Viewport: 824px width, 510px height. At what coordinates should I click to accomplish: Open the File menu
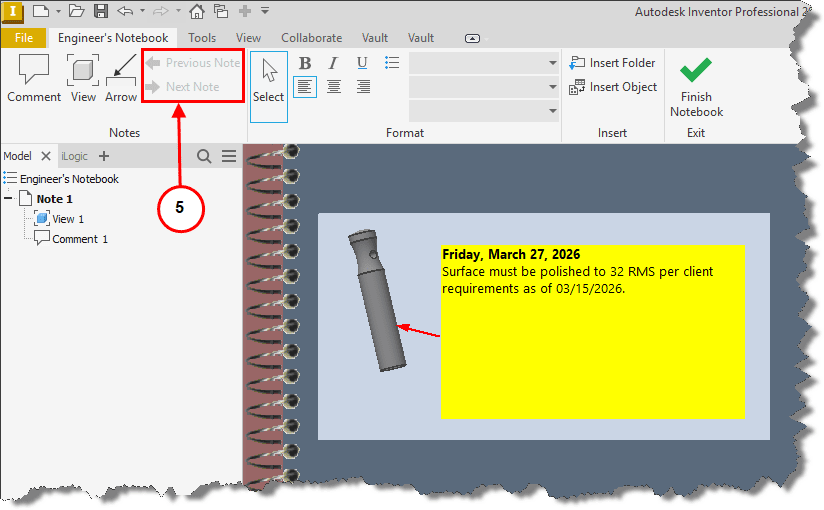pos(24,38)
